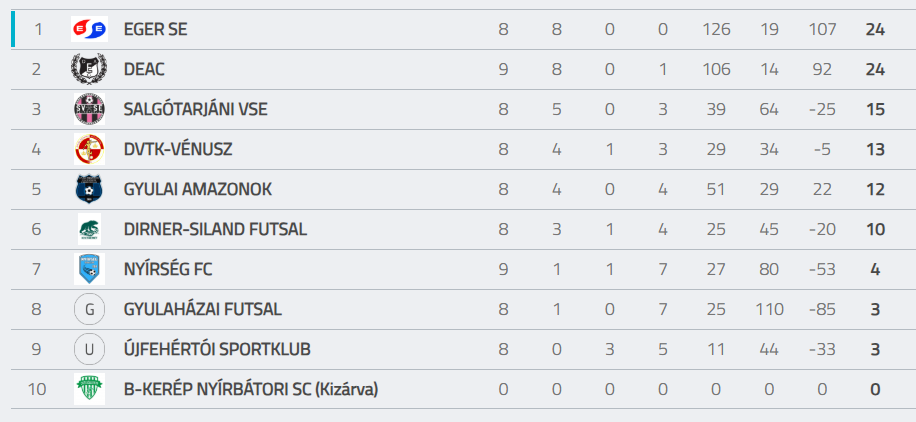Screen dimensions: 916x422
Task: Open GYULAHÁZAI FUTSAL team page
Action: point(202,309)
